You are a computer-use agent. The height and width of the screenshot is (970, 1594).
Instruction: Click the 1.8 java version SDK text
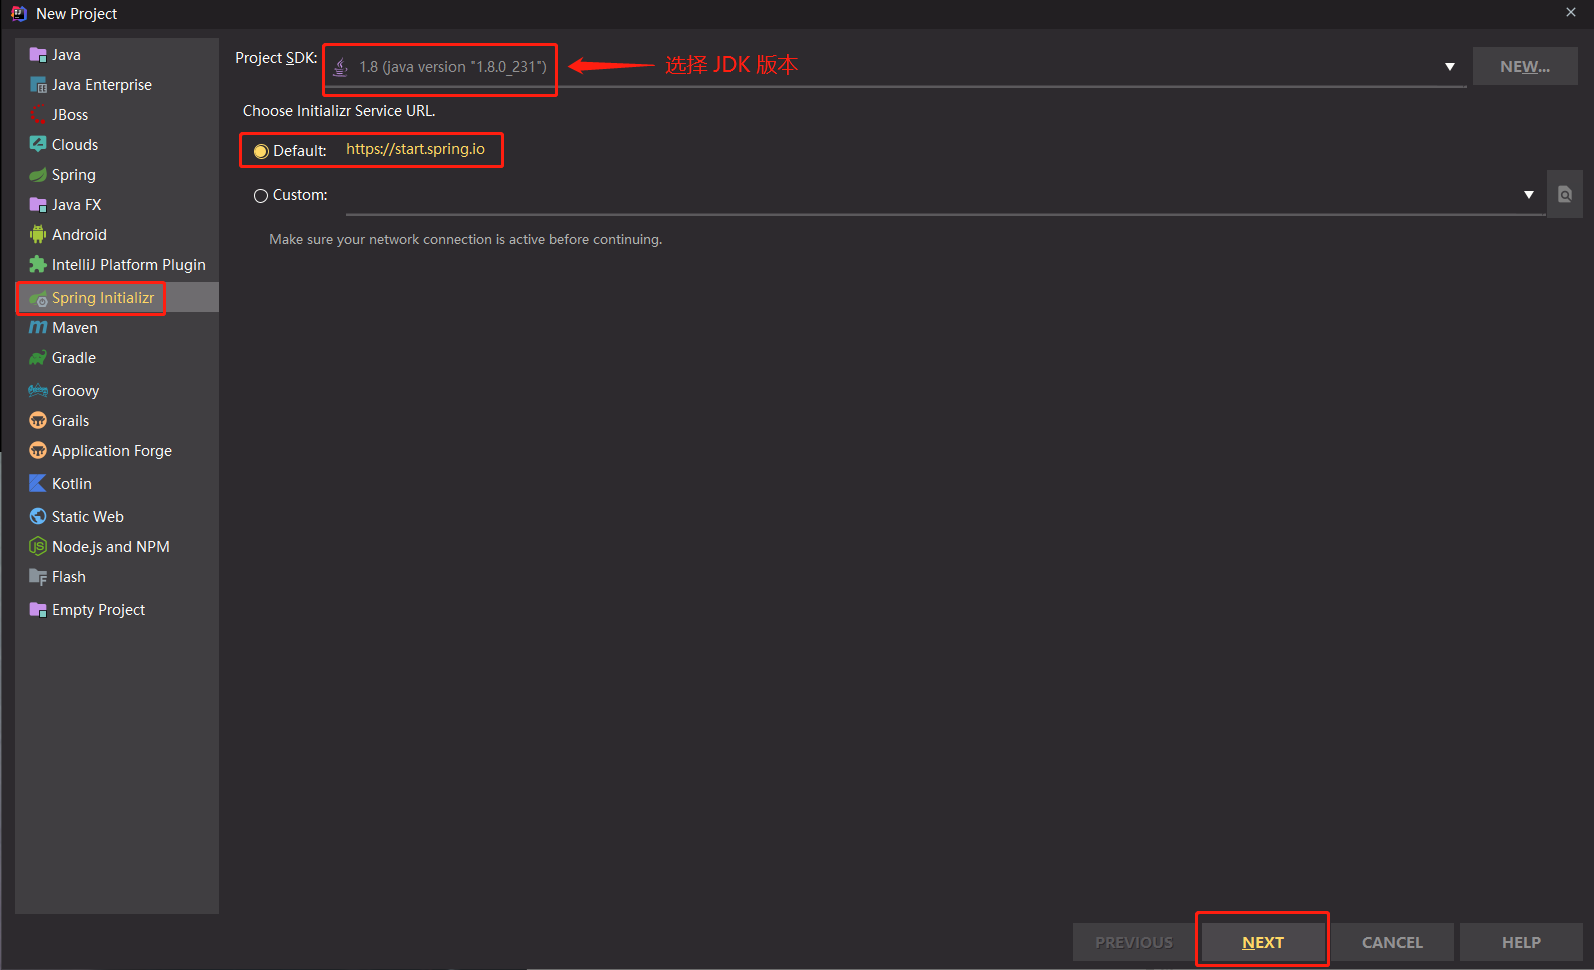click(453, 67)
